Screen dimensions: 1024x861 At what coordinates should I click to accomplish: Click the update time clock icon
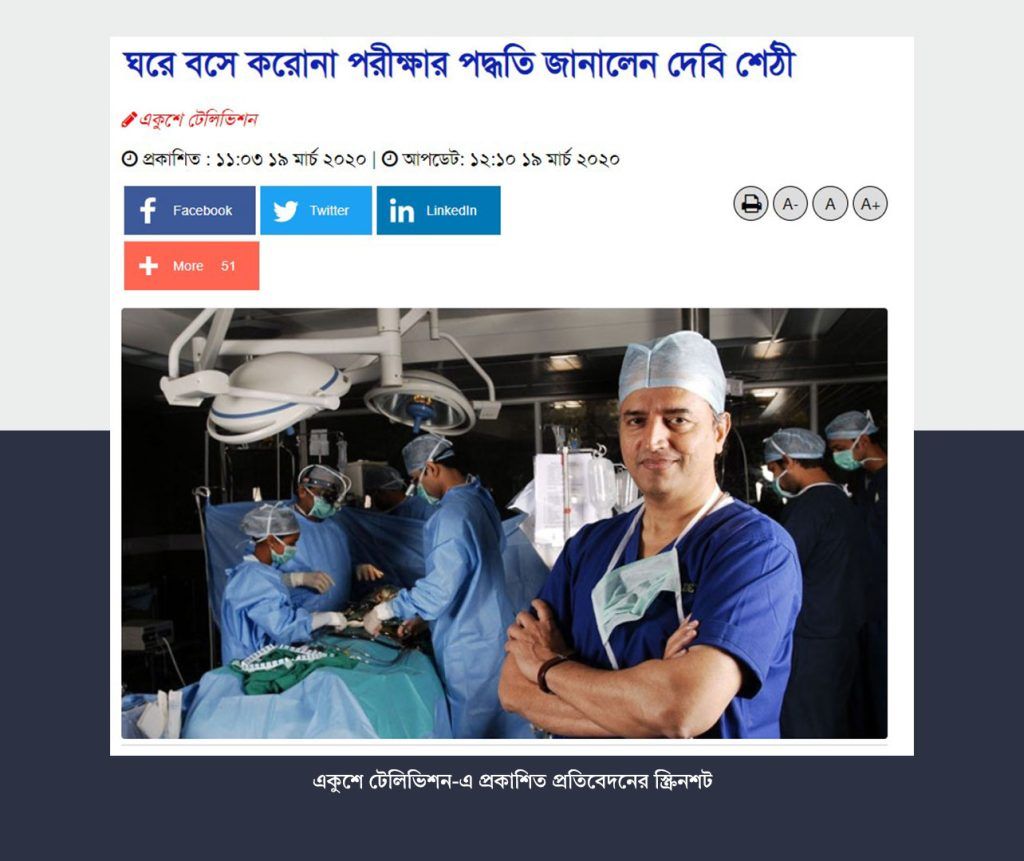(389, 159)
